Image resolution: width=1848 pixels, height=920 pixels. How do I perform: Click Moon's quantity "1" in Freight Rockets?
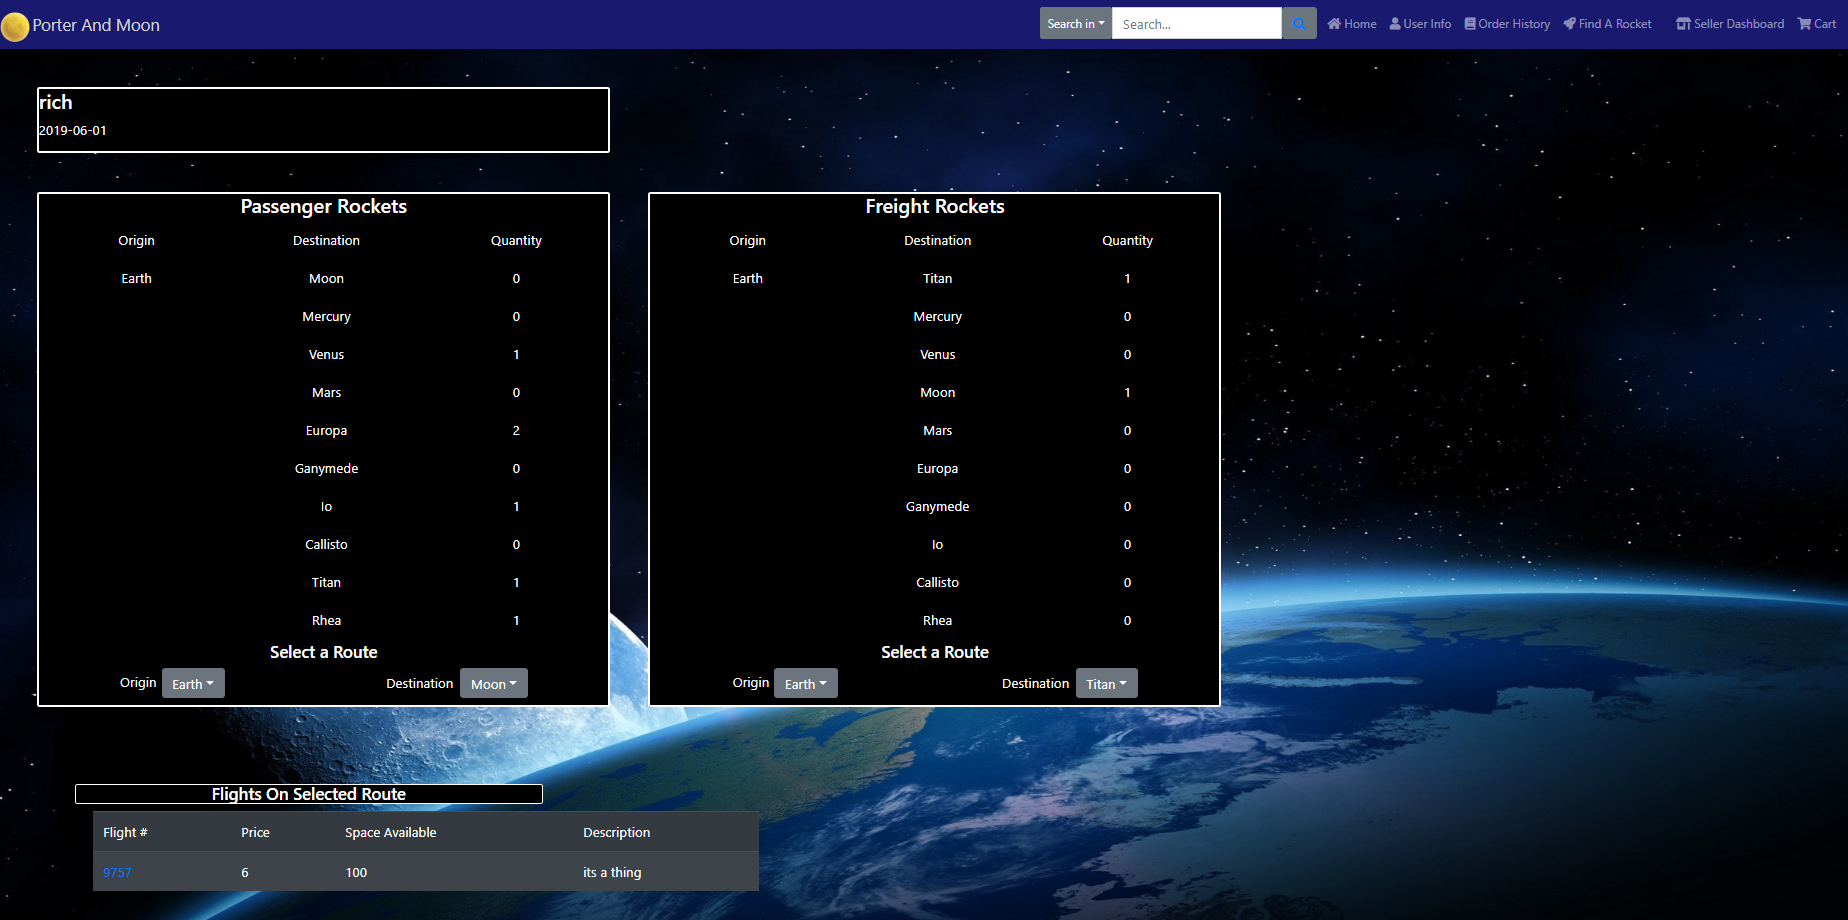[x=1127, y=393]
